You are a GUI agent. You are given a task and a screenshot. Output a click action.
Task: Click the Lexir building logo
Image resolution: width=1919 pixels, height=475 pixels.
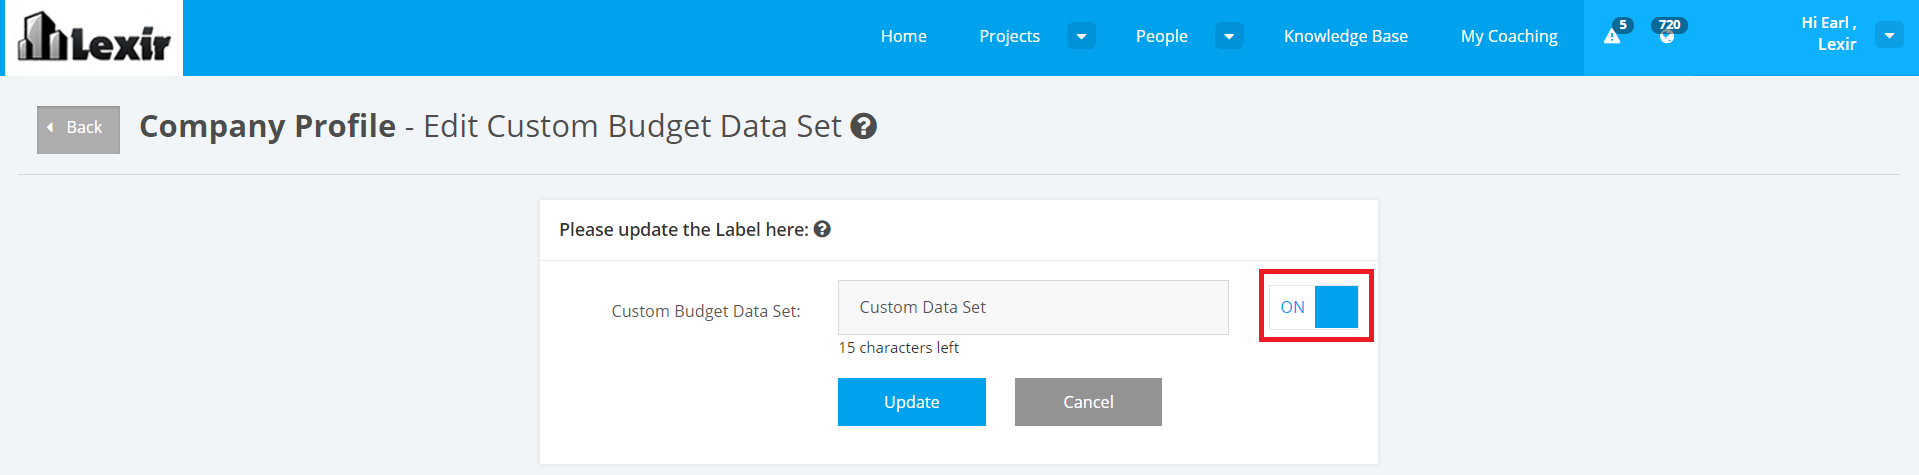(94, 38)
